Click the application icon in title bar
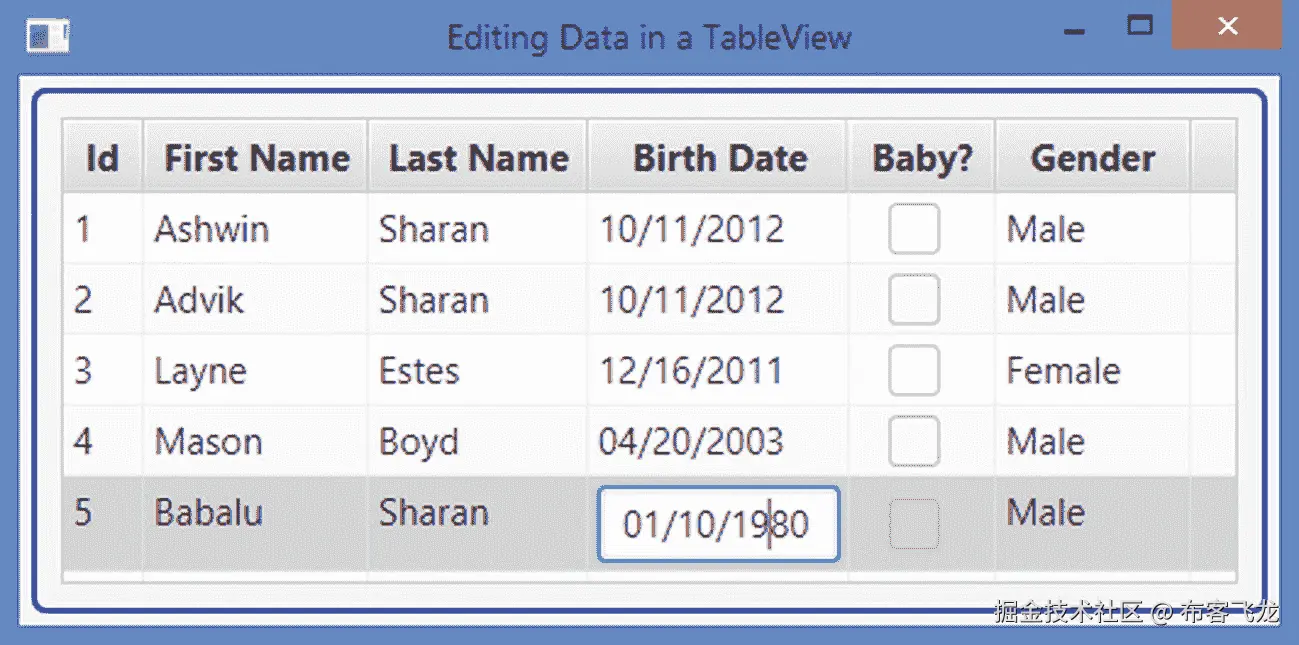Viewport: 1299px width, 645px height. pos(46,37)
